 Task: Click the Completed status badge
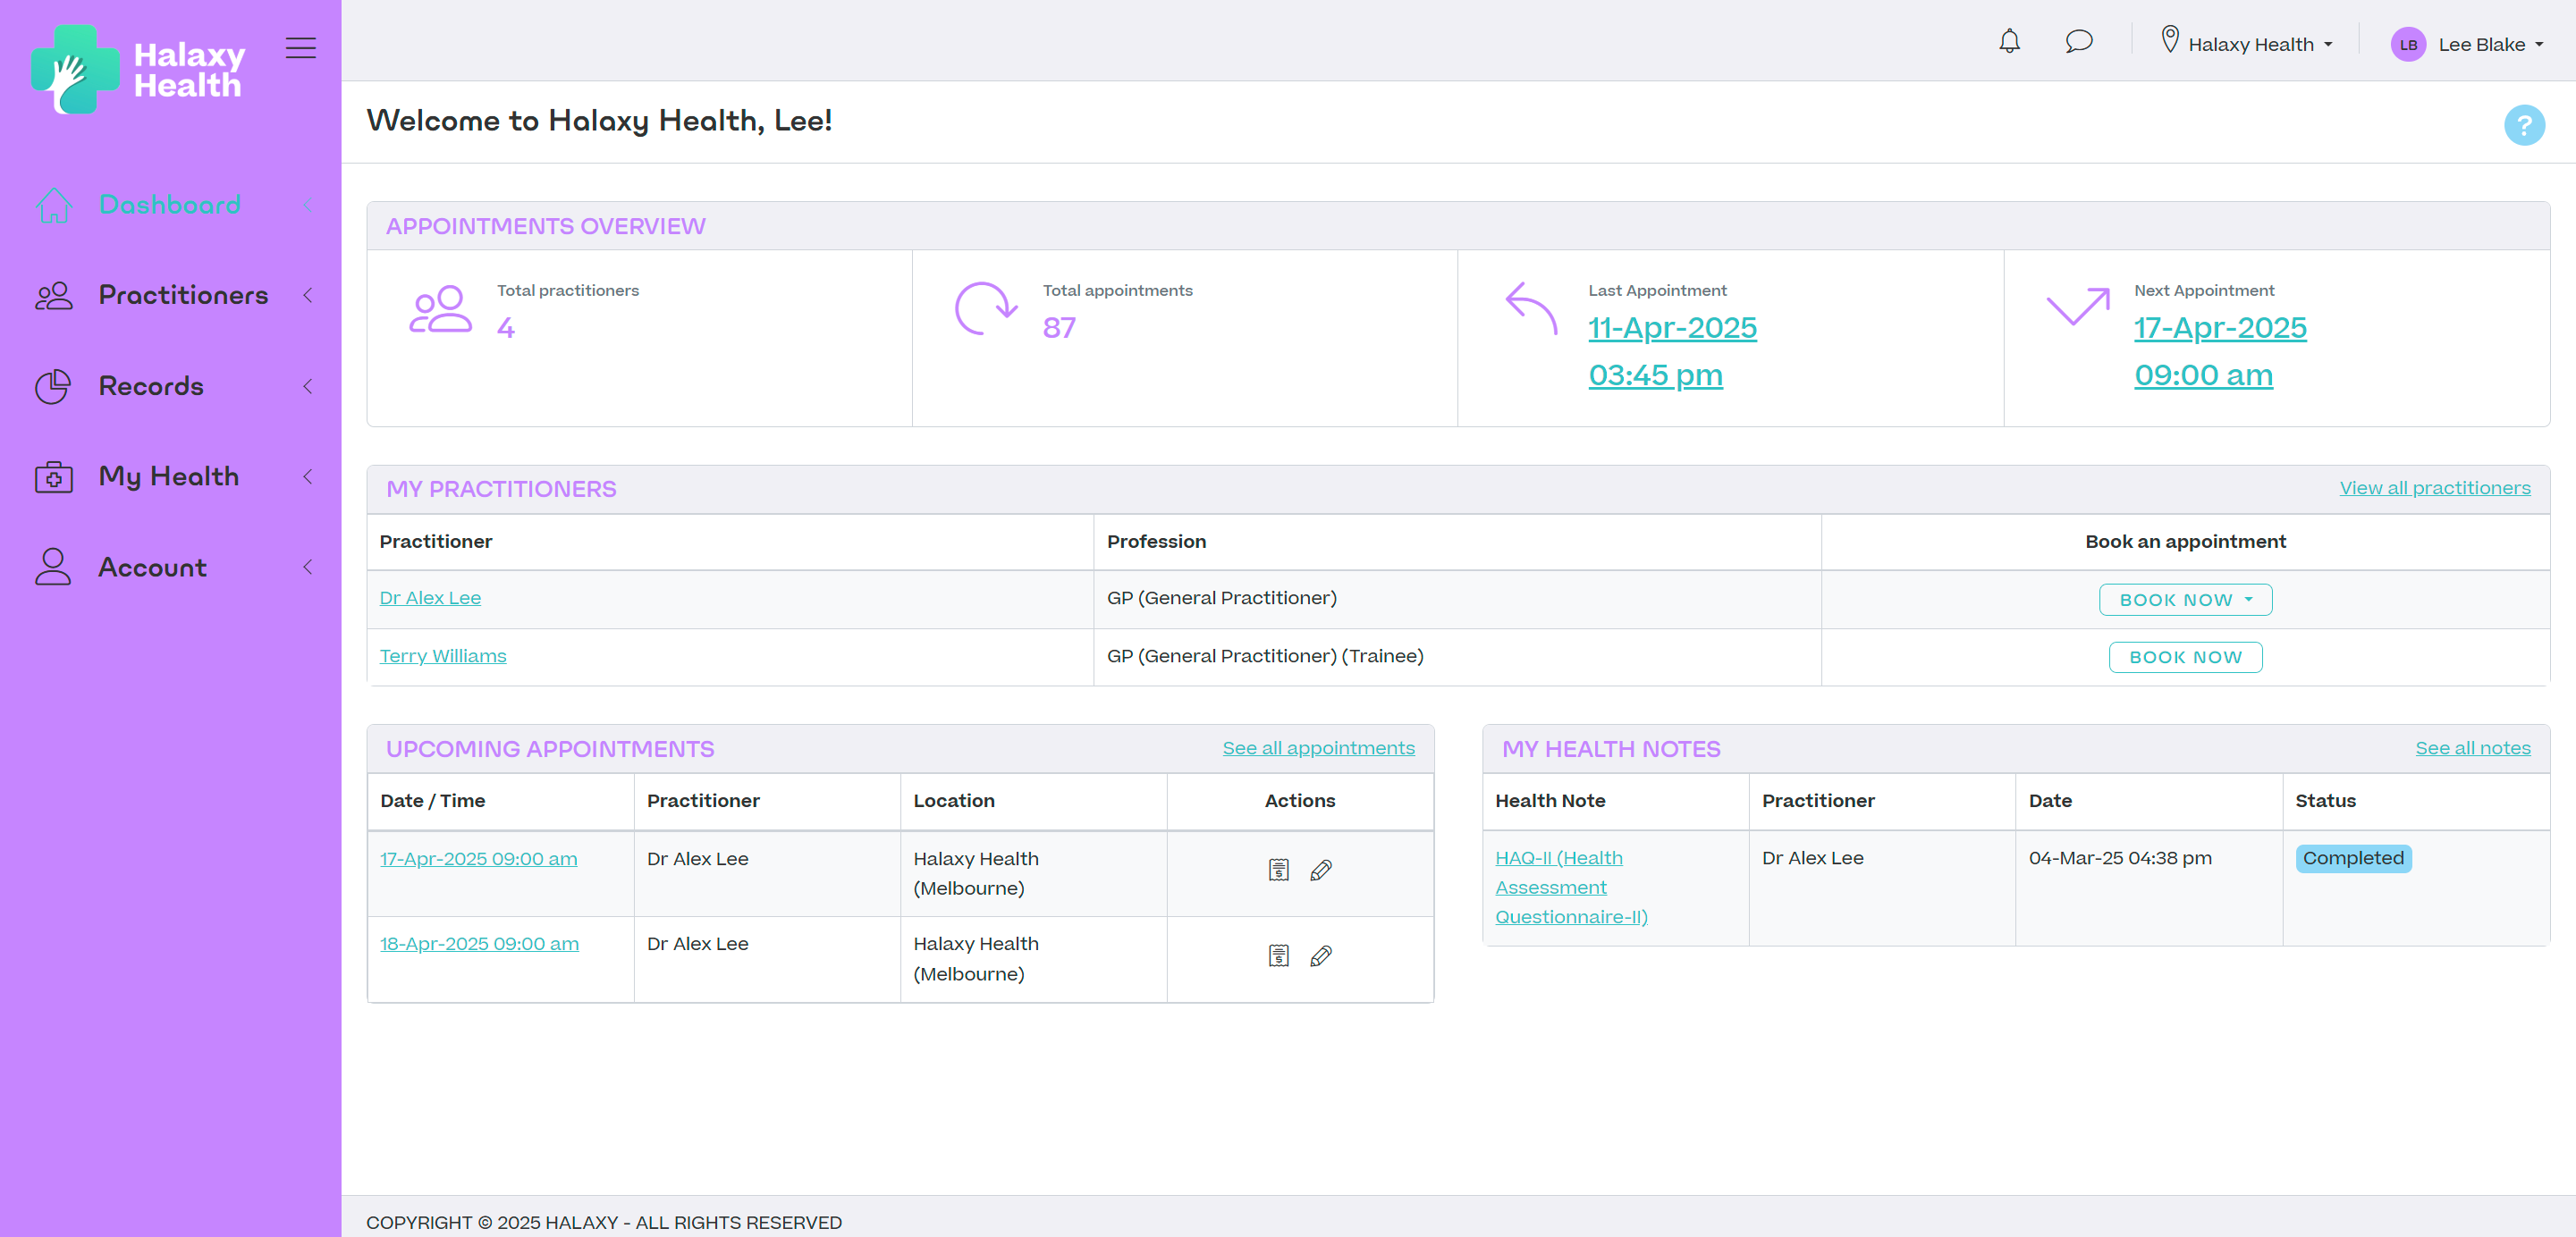click(2353, 858)
